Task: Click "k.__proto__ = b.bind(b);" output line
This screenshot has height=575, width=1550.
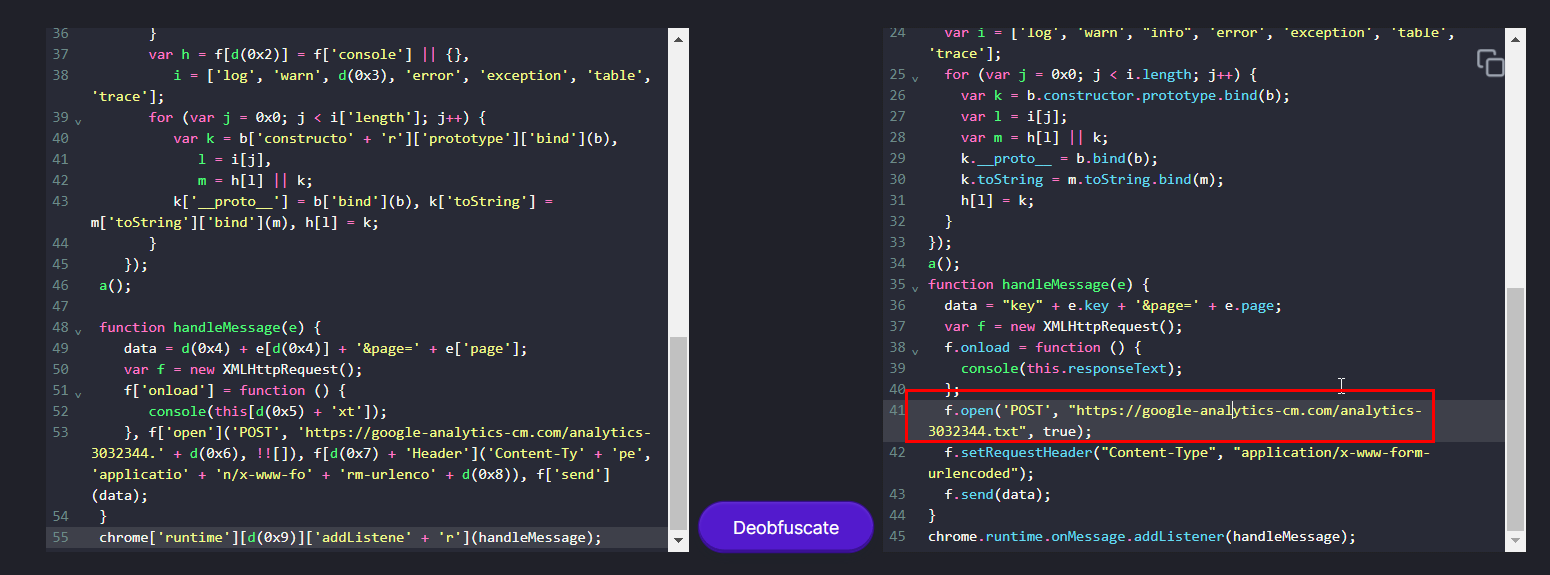Action: coord(1060,159)
